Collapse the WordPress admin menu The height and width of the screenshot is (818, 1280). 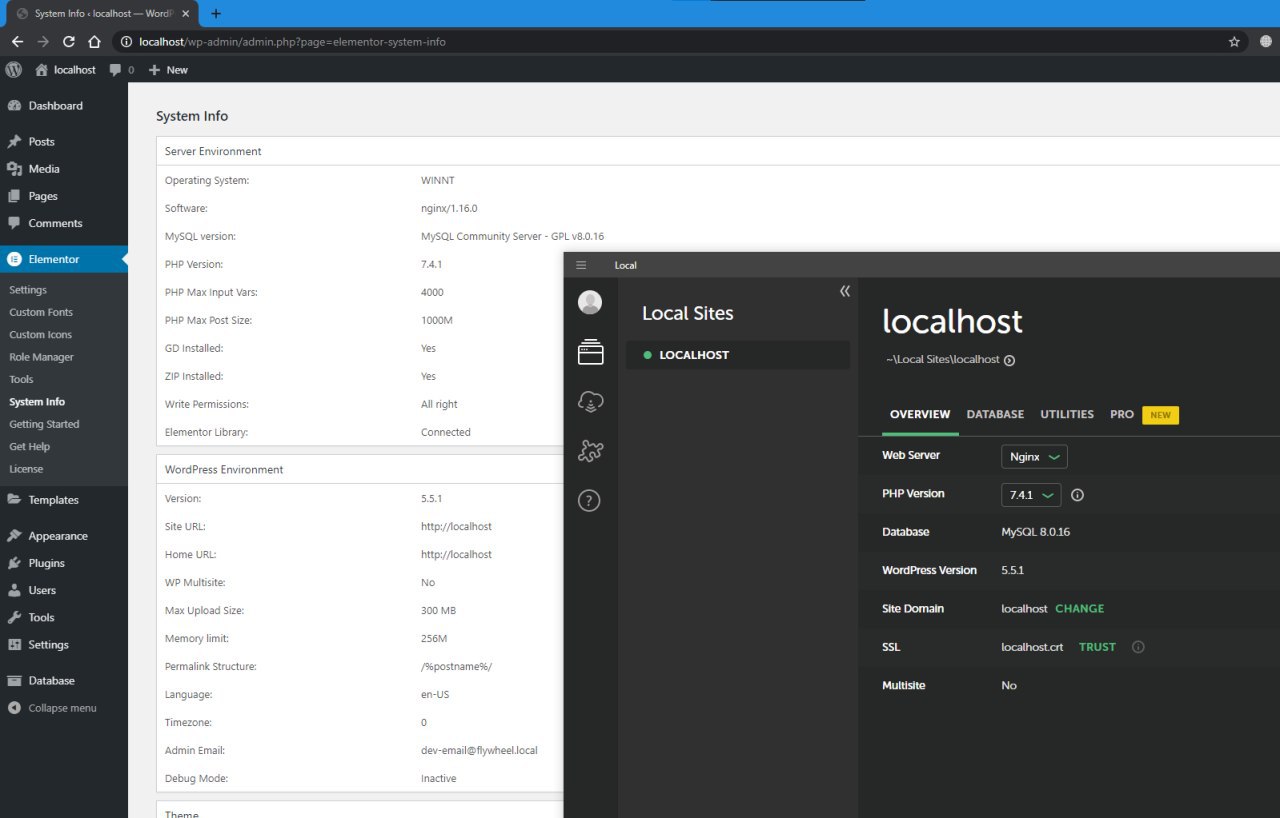[53, 708]
